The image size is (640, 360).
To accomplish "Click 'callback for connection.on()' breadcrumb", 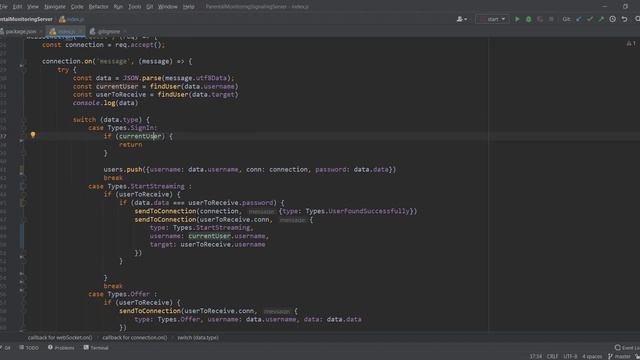I will pyautogui.click(x=135, y=338).
